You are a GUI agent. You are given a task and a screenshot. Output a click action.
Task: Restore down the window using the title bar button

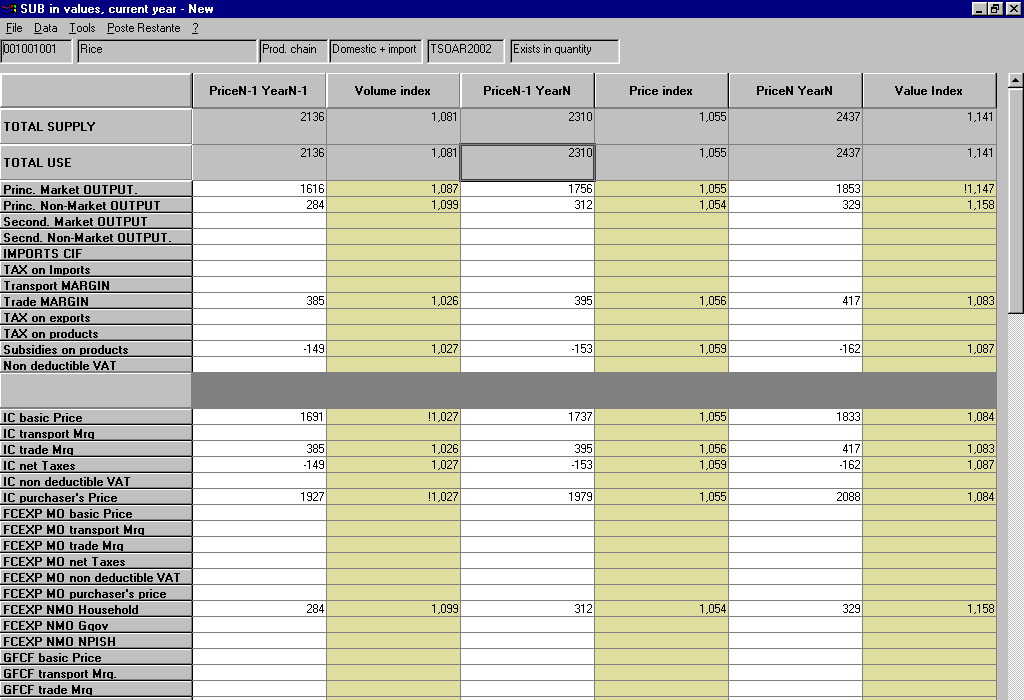pos(995,9)
